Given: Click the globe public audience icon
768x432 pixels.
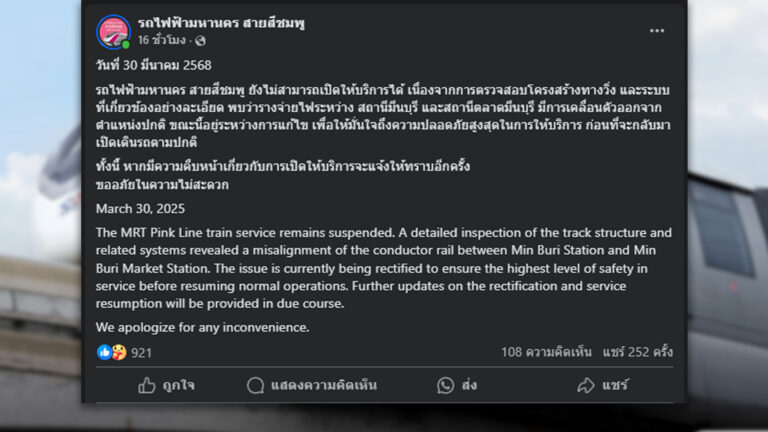Looking at the screenshot, I should click(x=201, y=41).
